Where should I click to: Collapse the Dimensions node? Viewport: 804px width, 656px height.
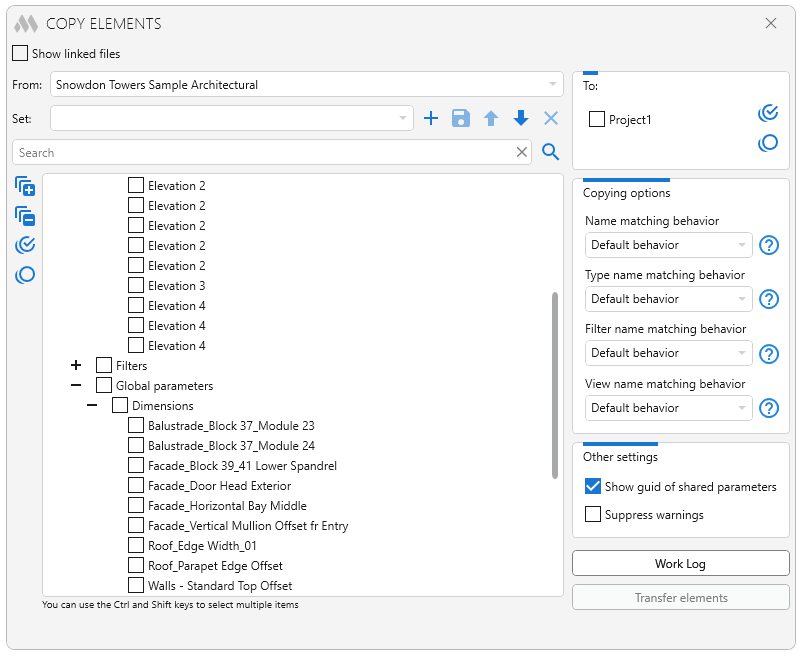(92, 405)
